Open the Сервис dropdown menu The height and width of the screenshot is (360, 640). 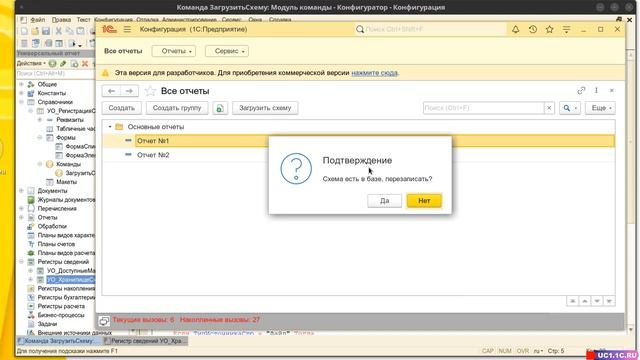coord(227,51)
